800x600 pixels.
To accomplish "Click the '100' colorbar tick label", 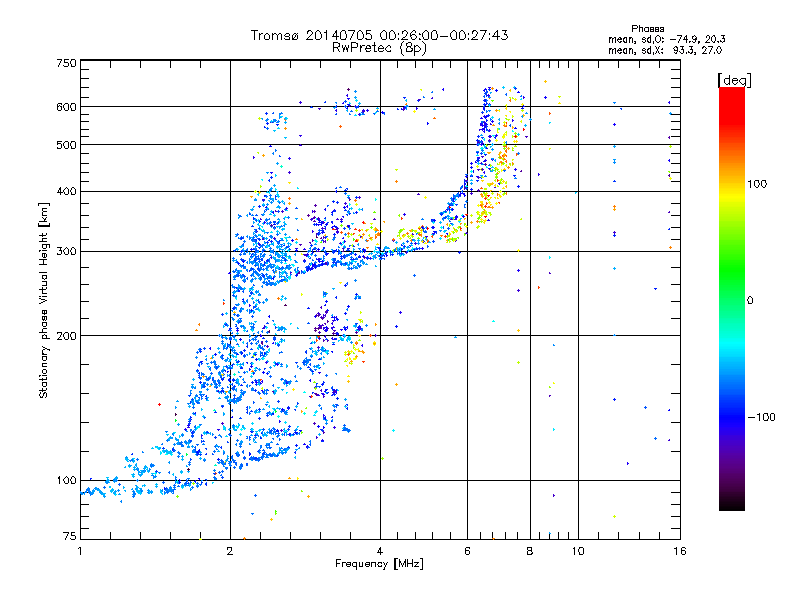I will [757, 184].
